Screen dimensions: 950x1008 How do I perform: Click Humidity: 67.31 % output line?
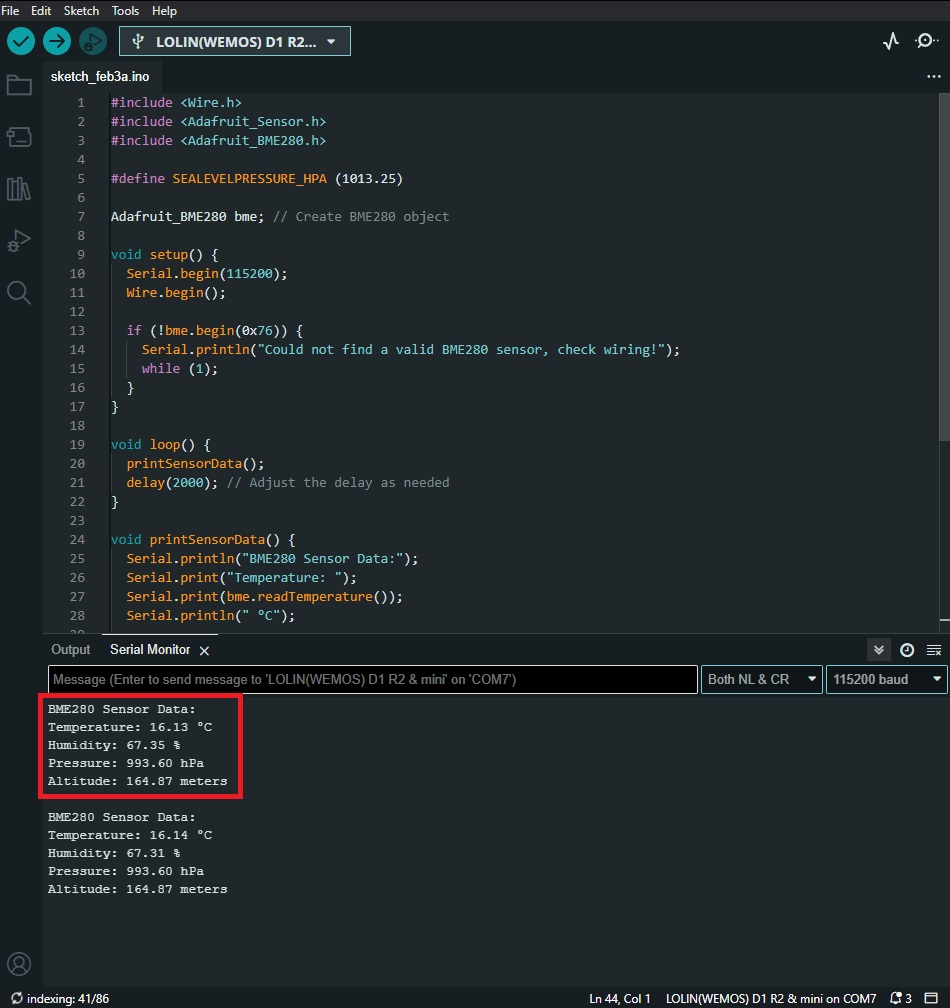pos(114,853)
